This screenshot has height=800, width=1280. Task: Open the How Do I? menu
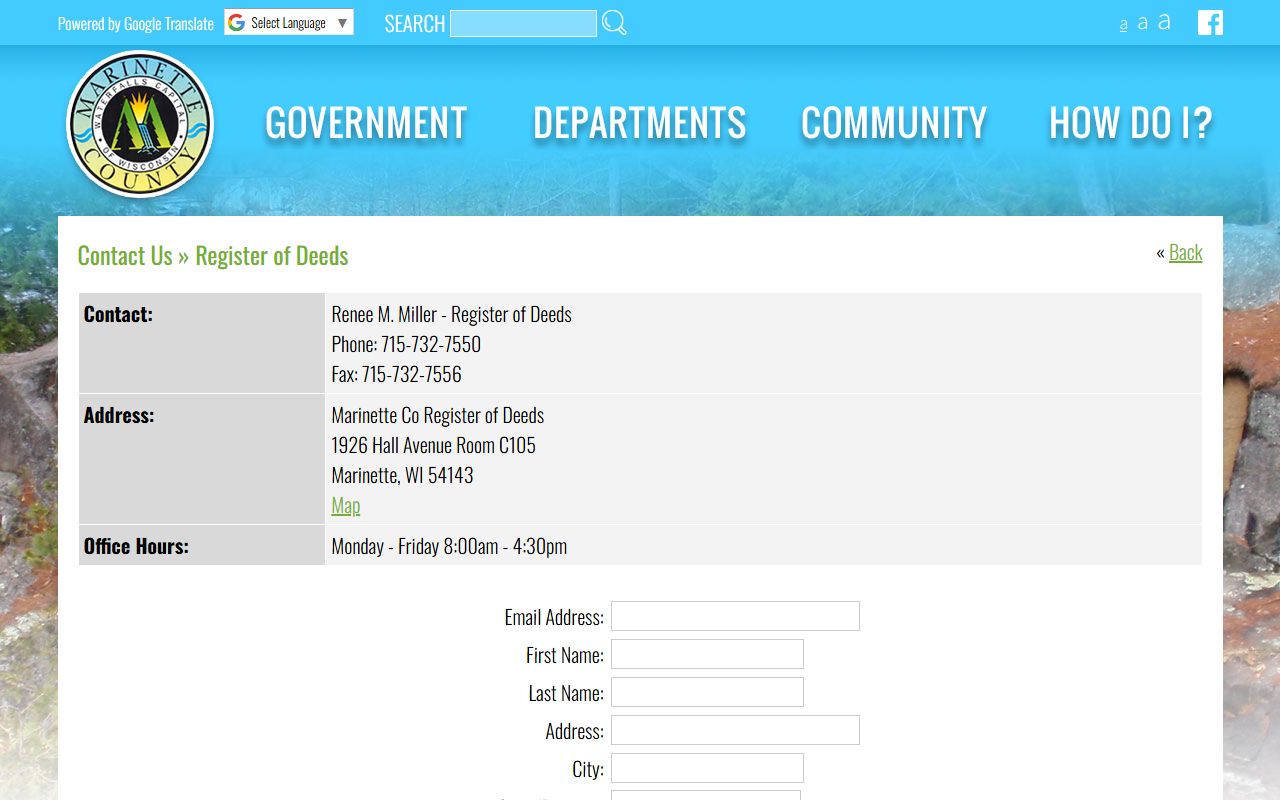click(x=1130, y=123)
